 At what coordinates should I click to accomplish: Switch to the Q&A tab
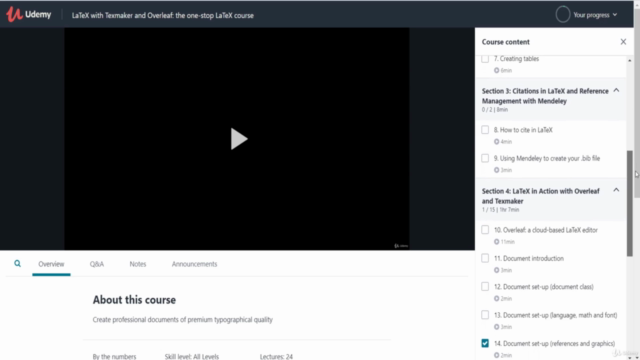point(97,264)
